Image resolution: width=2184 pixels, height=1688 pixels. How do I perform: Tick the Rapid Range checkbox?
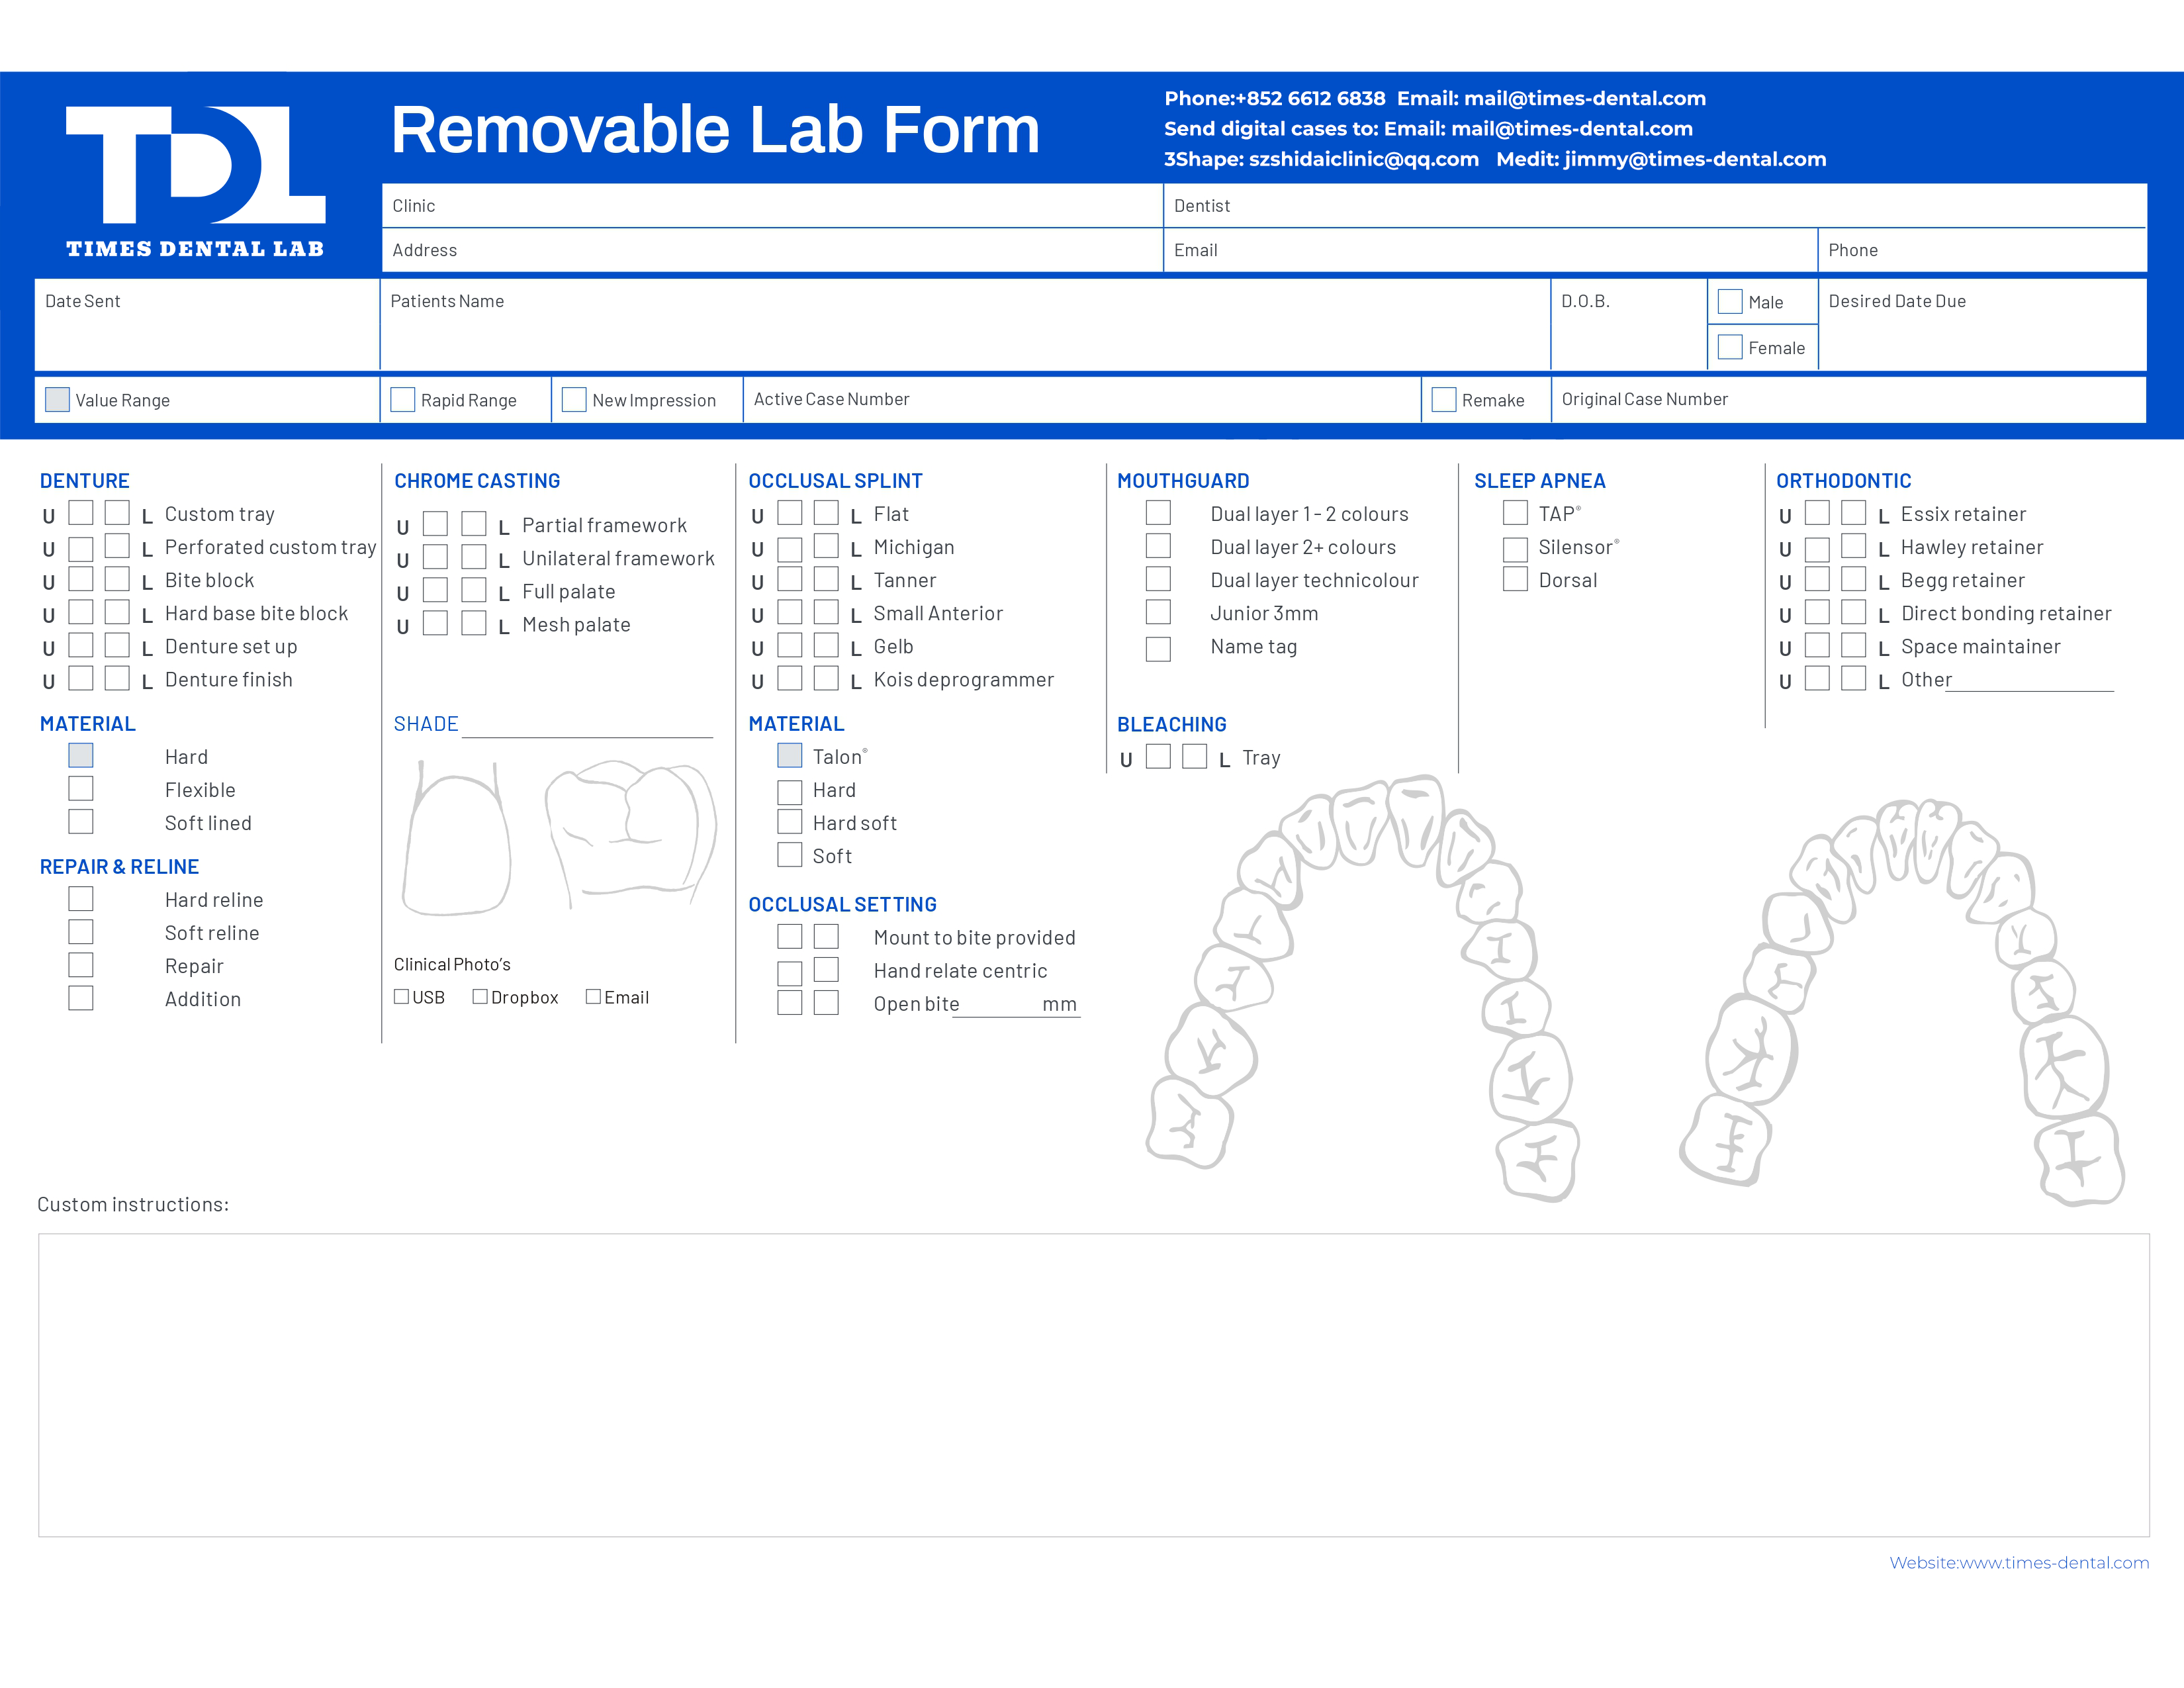point(403,399)
